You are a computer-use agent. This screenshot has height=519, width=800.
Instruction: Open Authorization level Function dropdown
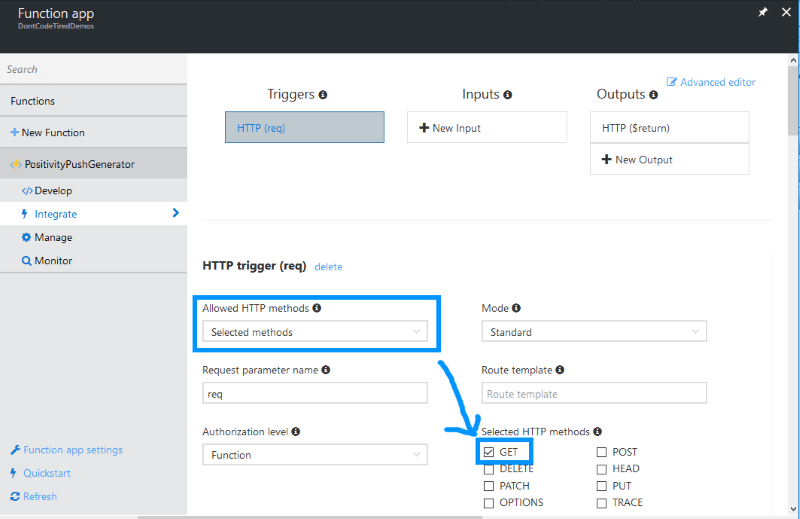[315, 455]
